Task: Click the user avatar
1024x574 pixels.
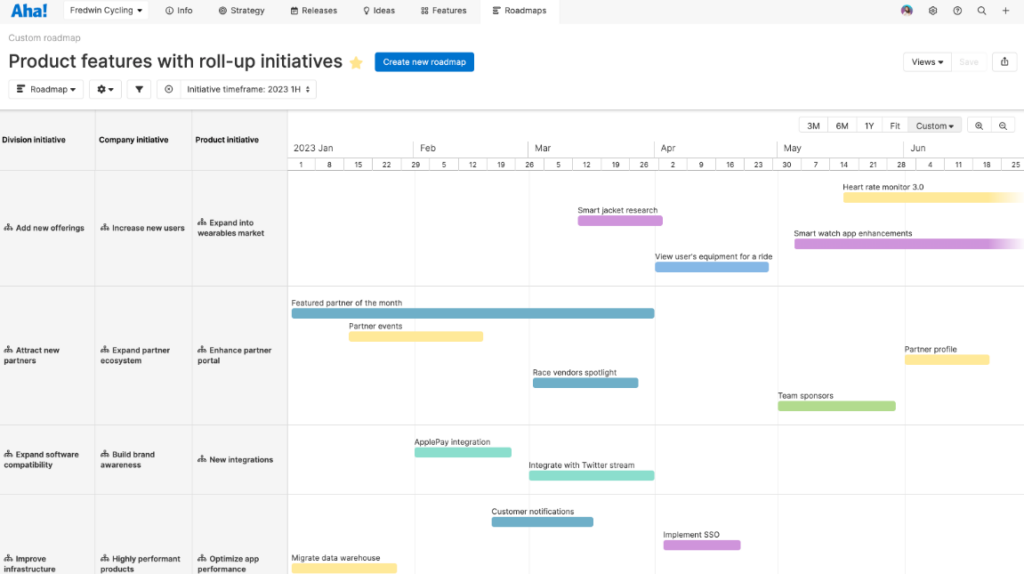Action: pyautogui.click(x=907, y=11)
